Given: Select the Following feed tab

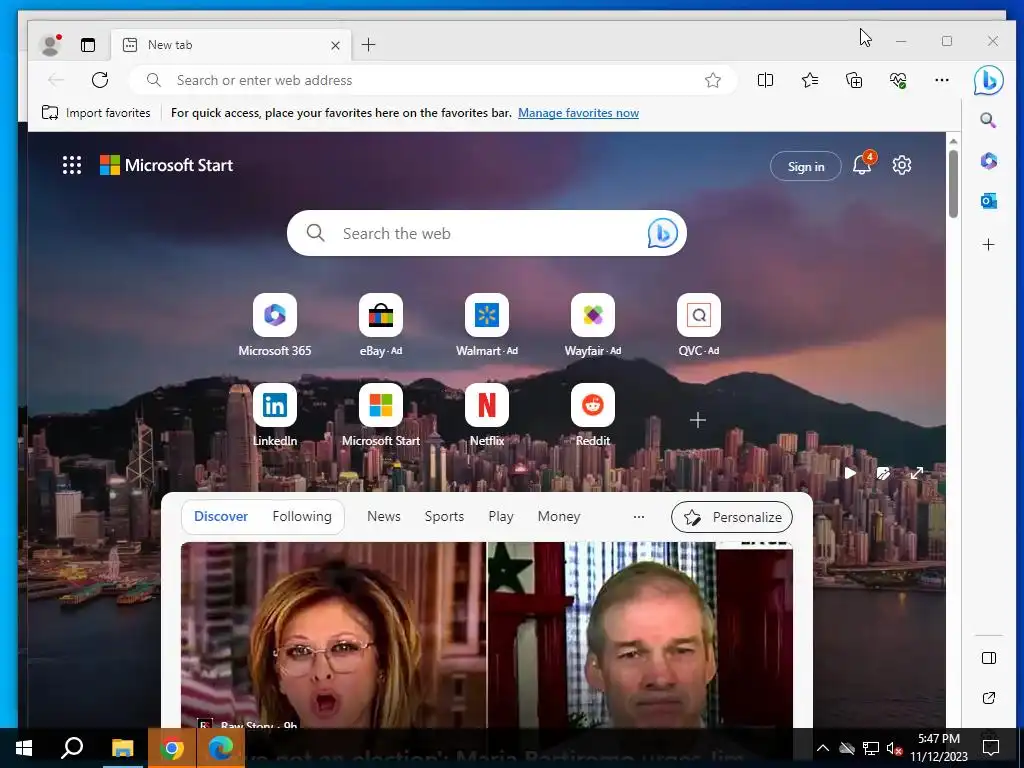Looking at the screenshot, I should (x=302, y=517).
